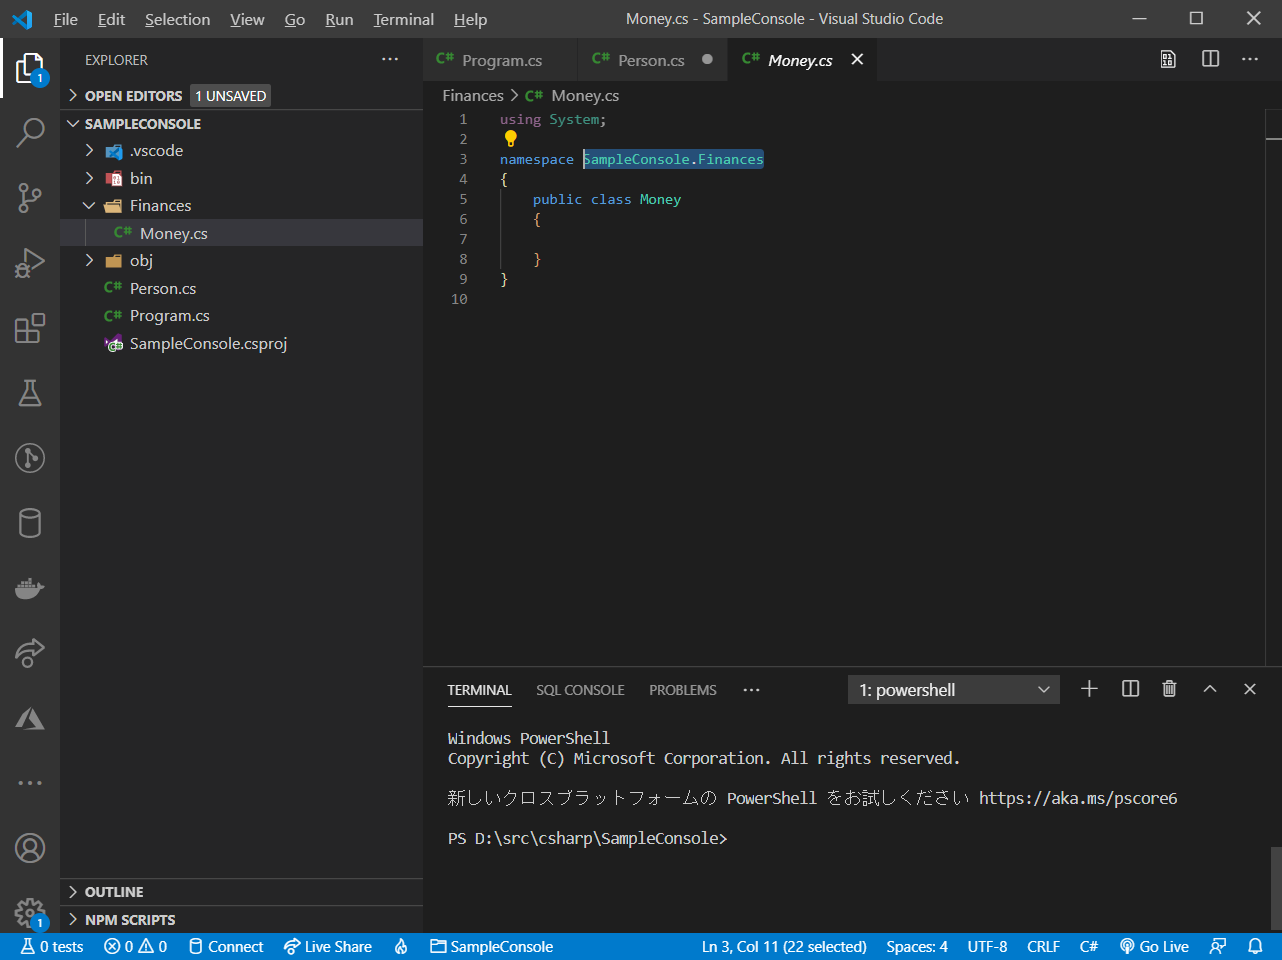The image size is (1282, 960).
Task: Open panel overflow ellipsis next to Problems
Action: pos(751,690)
